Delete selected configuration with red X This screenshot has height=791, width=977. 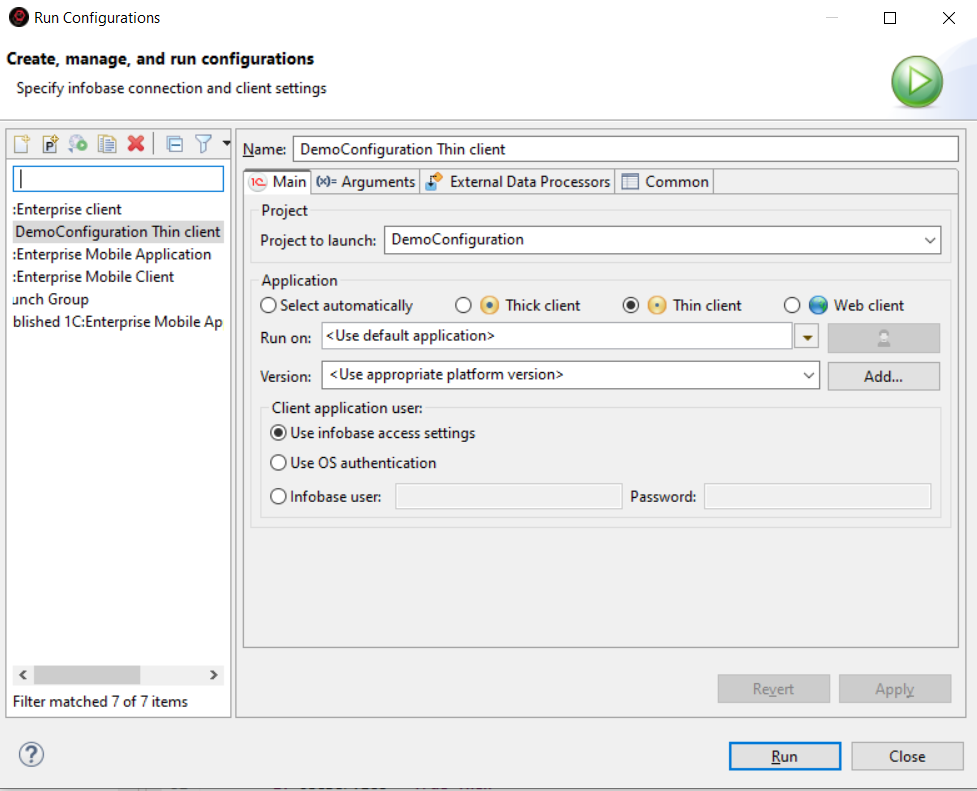(136, 144)
